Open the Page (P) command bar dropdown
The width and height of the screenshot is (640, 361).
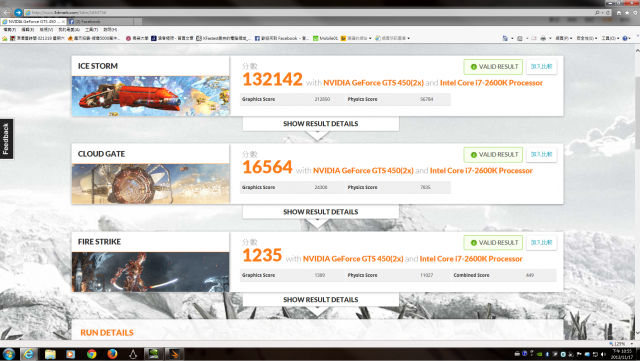pyautogui.click(x=564, y=38)
